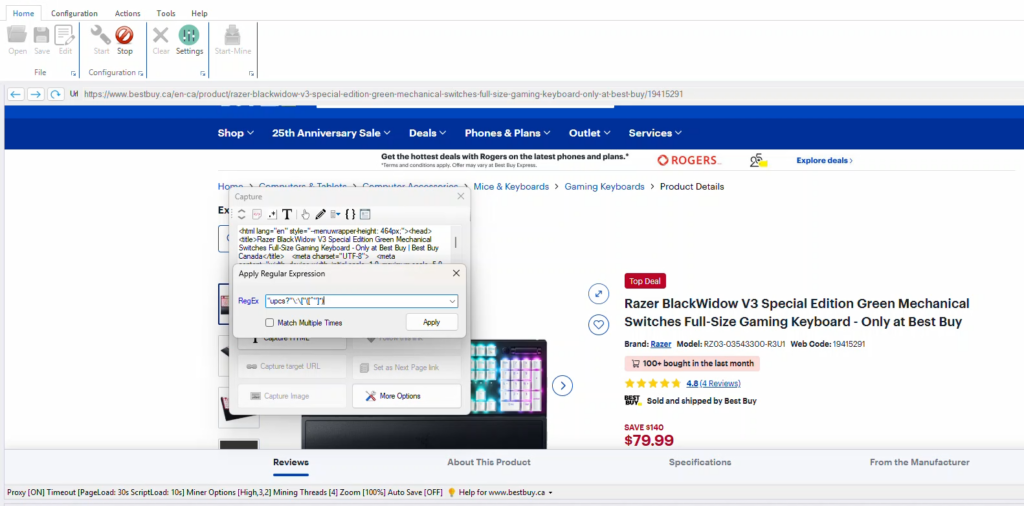Viewport: 1024px width, 506px height.
Task: Go forward with browser forward arrow
Action: (35, 94)
